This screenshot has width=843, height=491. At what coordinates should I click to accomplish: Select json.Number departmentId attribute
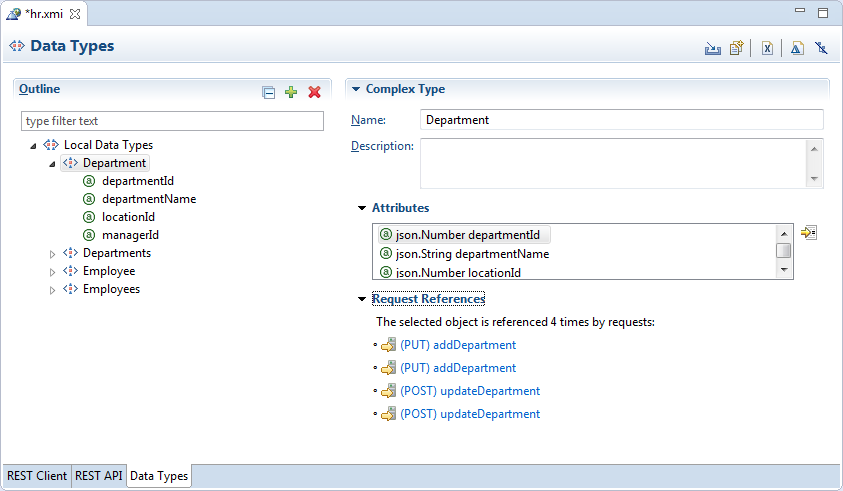click(x=465, y=235)
